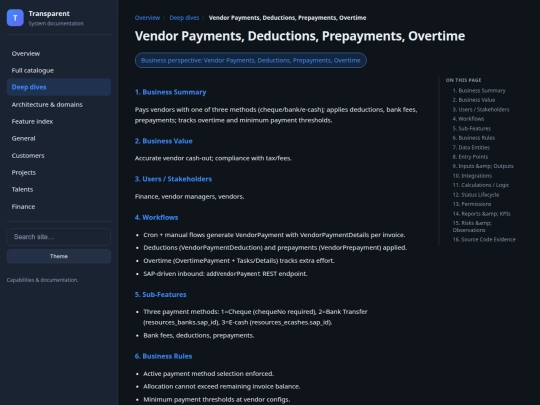Image resolution: width=540 pixels, height=405 pixels.
Task: Click the 6. Business Rules heading
Action: 163,356
